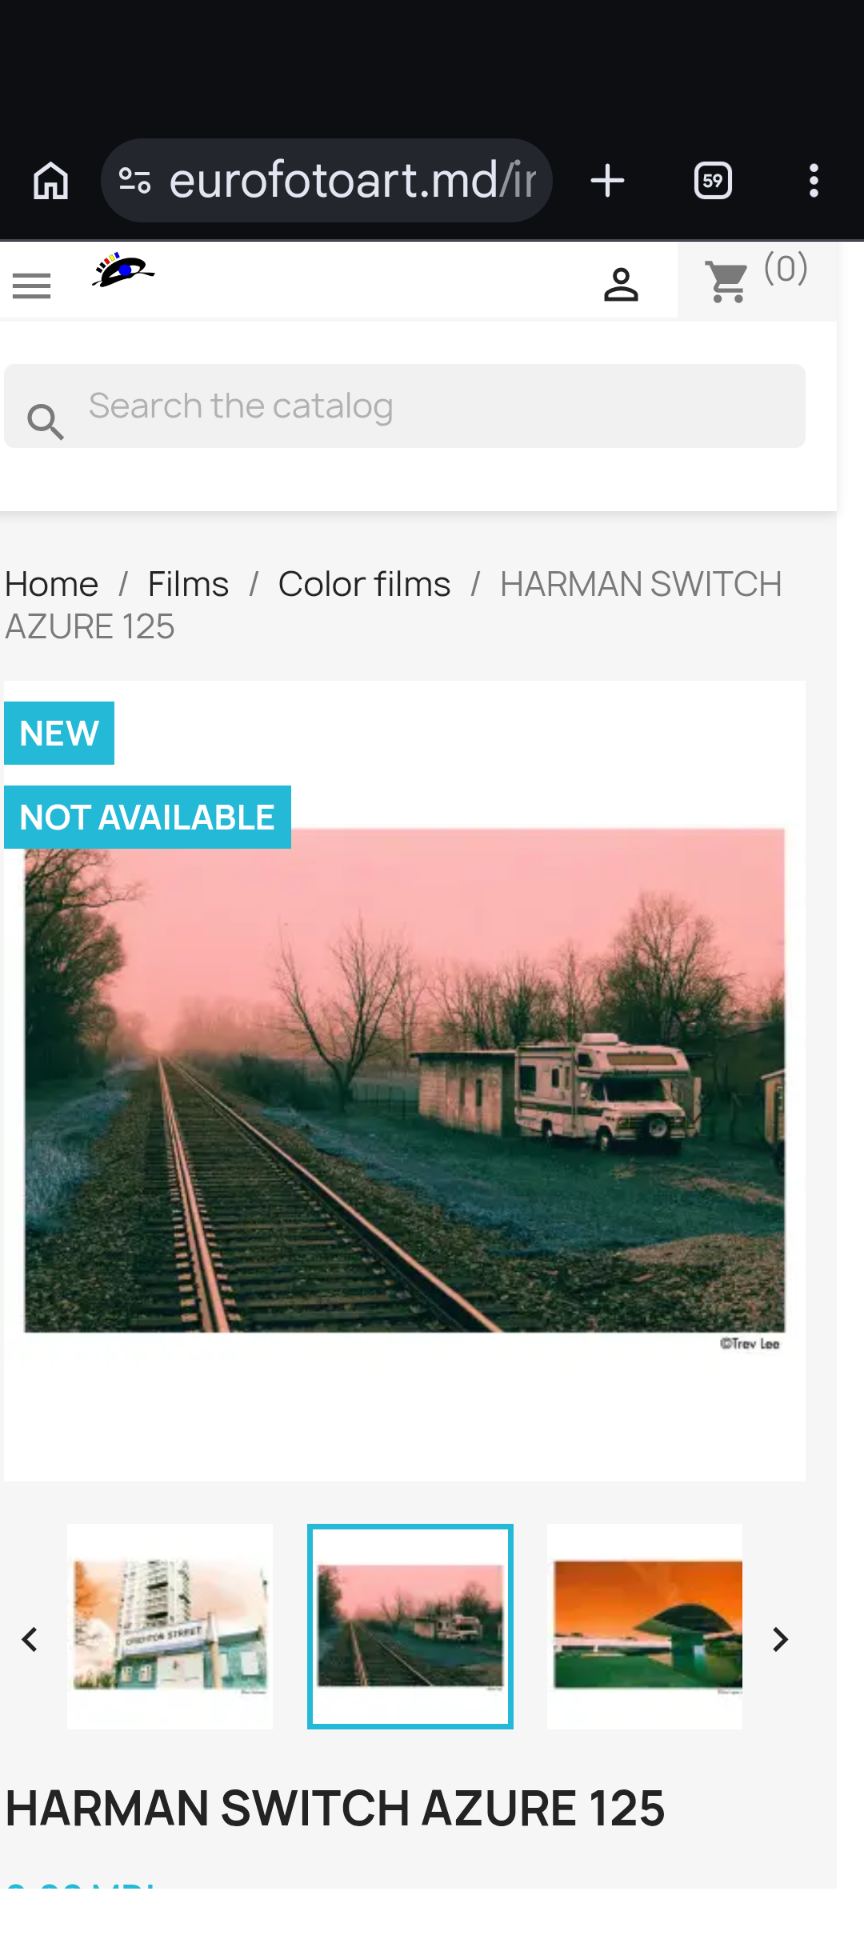Click the search magnifier icon
The image size is (864, 1939).
tap(45, 421)
